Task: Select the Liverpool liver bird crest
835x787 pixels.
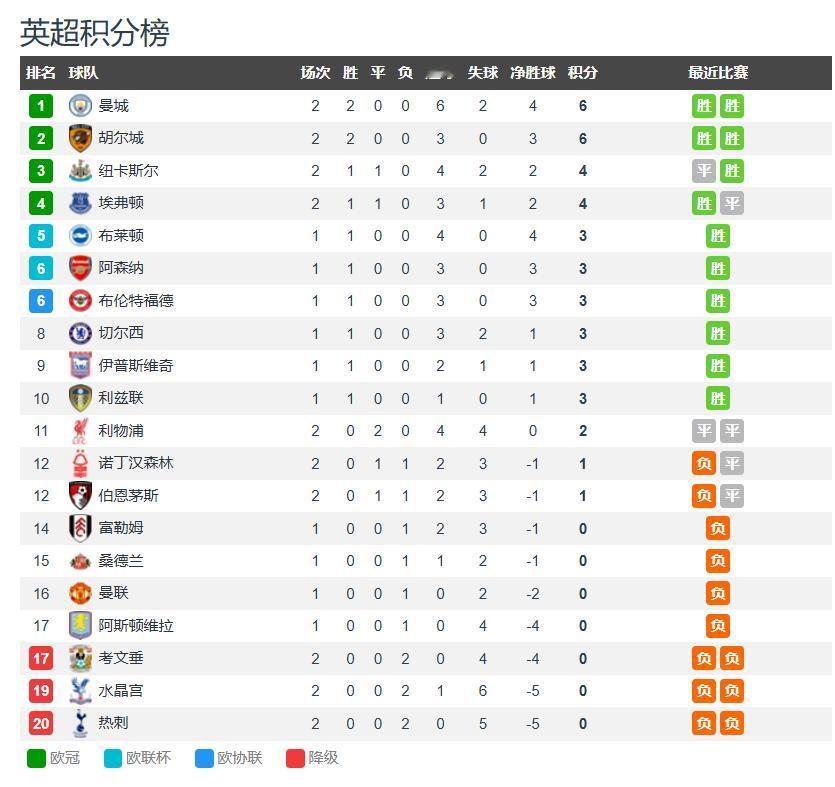Action: [x=80, y=431]
